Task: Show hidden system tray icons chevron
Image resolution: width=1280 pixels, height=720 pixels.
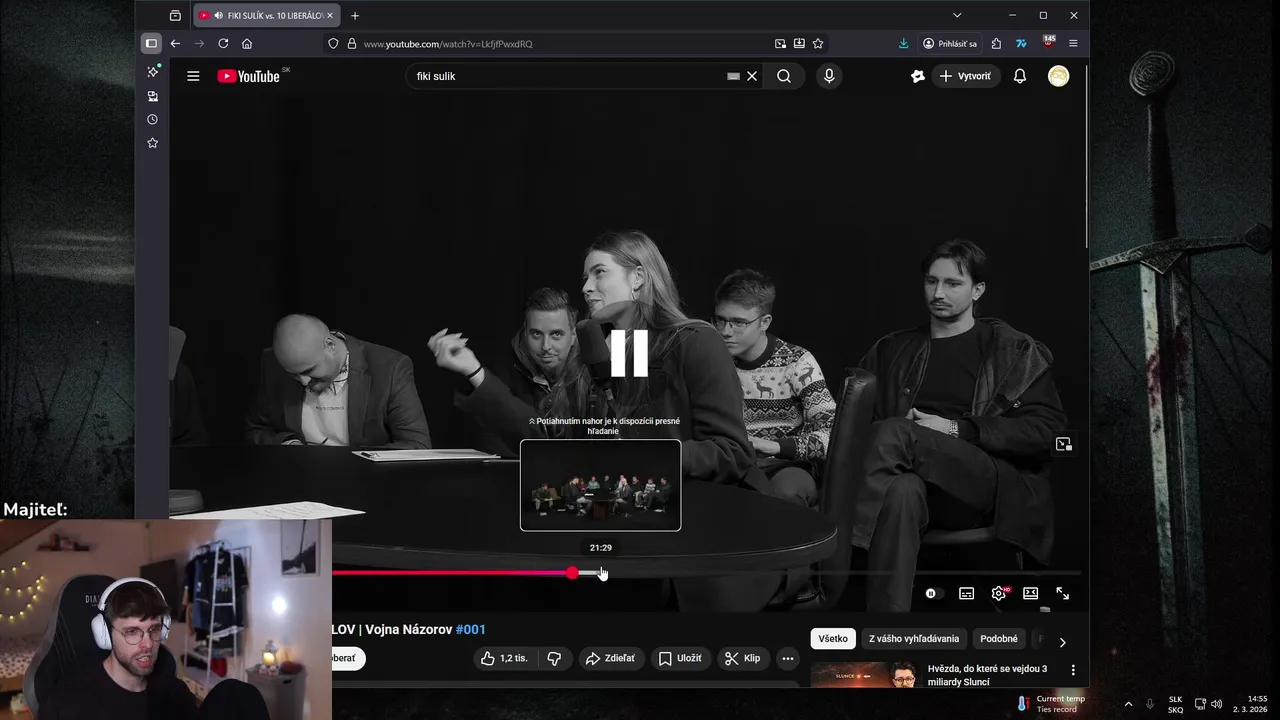Action: 1128,704
